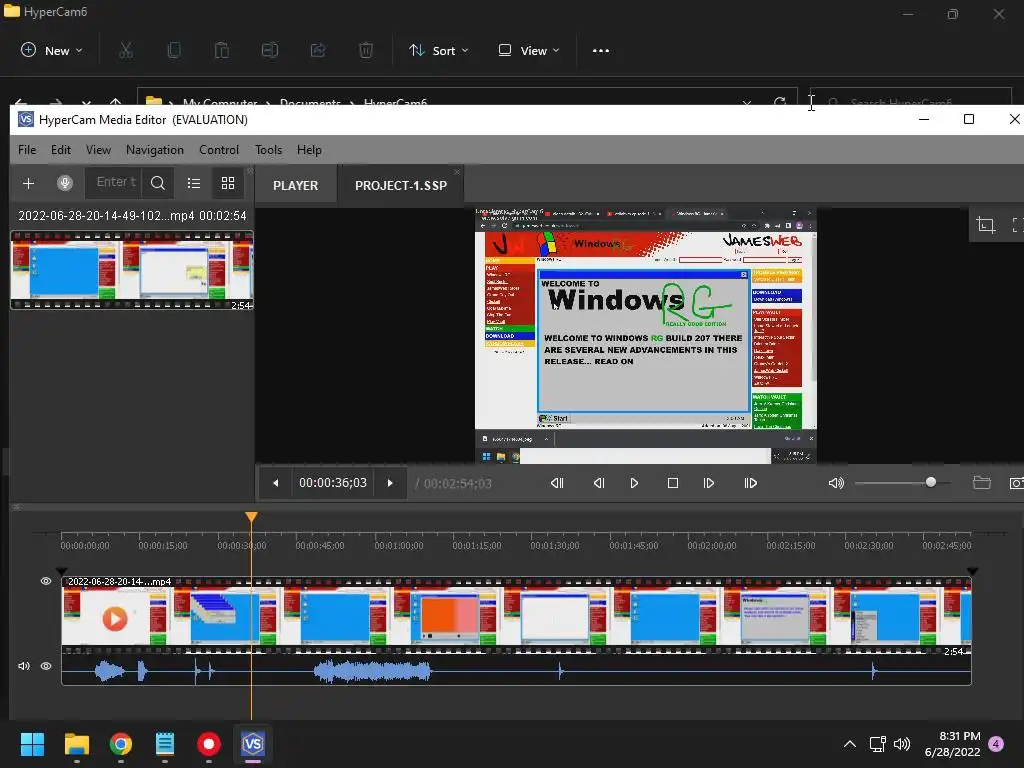The height and width of the screenshot is (768, 1024).
Task: Jump to next marker button
Action: (750, 483)
